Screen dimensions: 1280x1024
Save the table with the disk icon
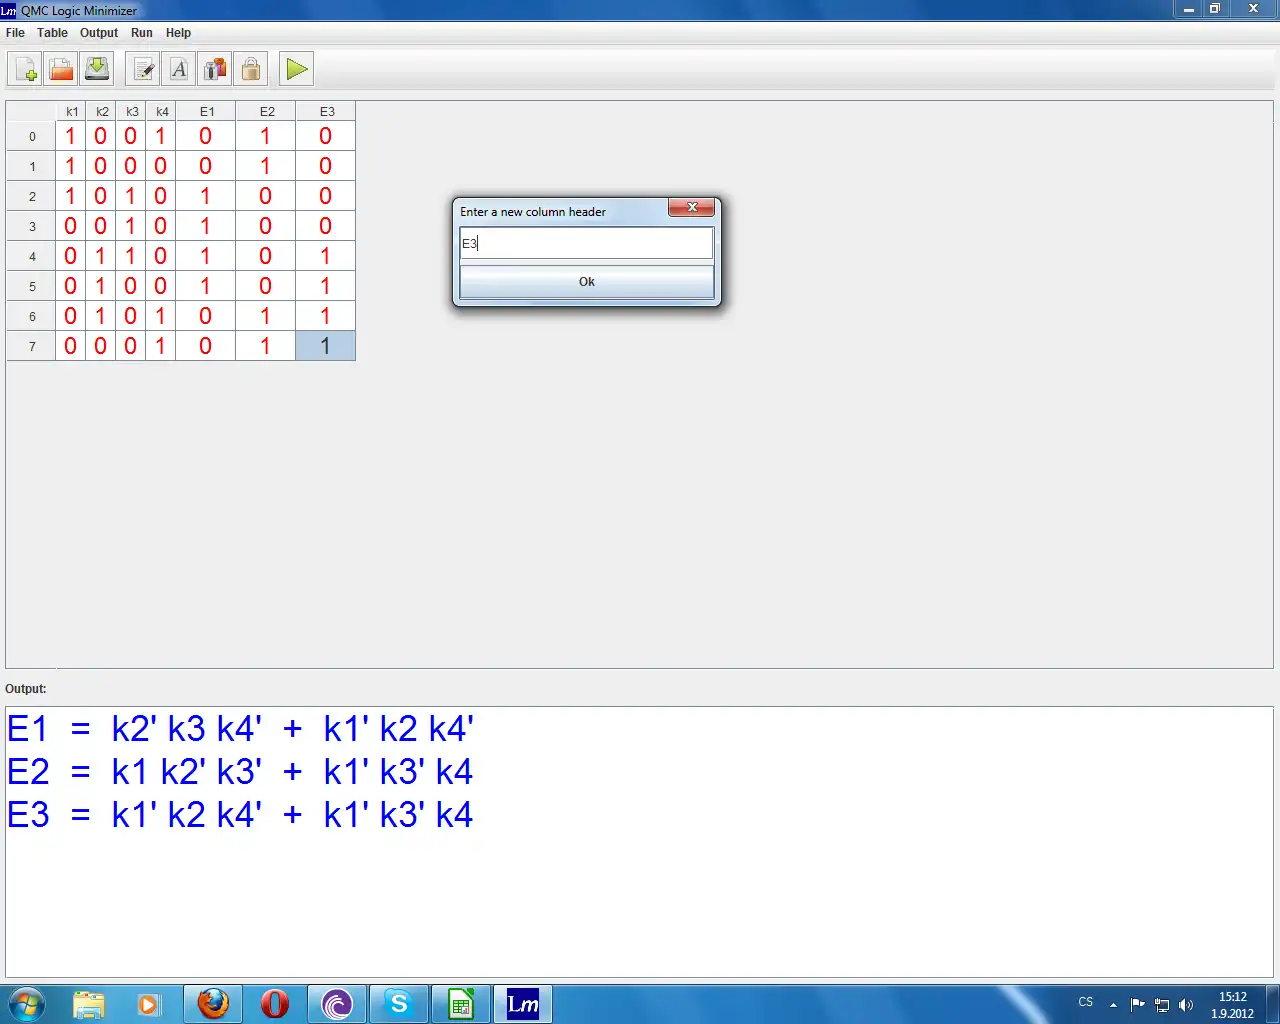point(97,69)
